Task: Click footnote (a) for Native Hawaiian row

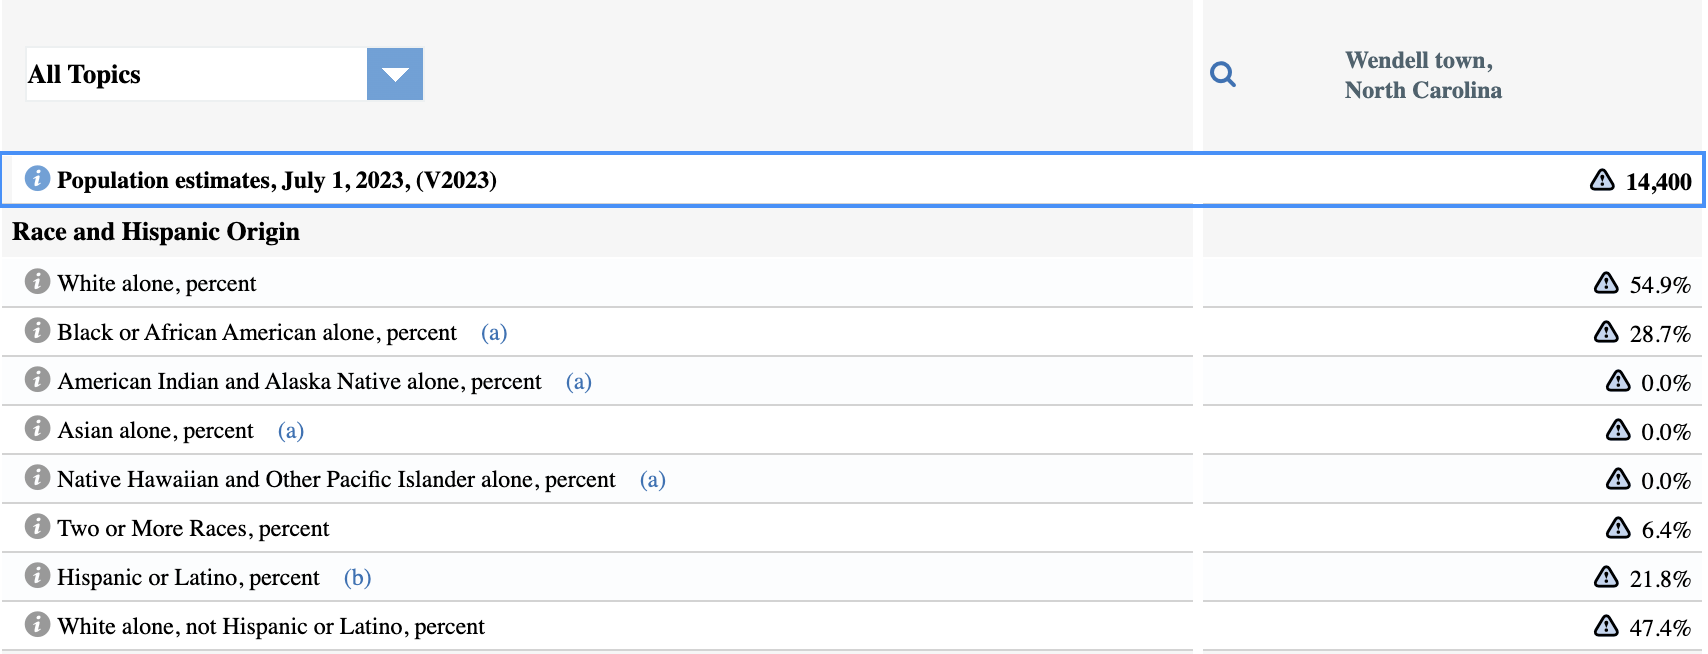Action: coord(653,480)
